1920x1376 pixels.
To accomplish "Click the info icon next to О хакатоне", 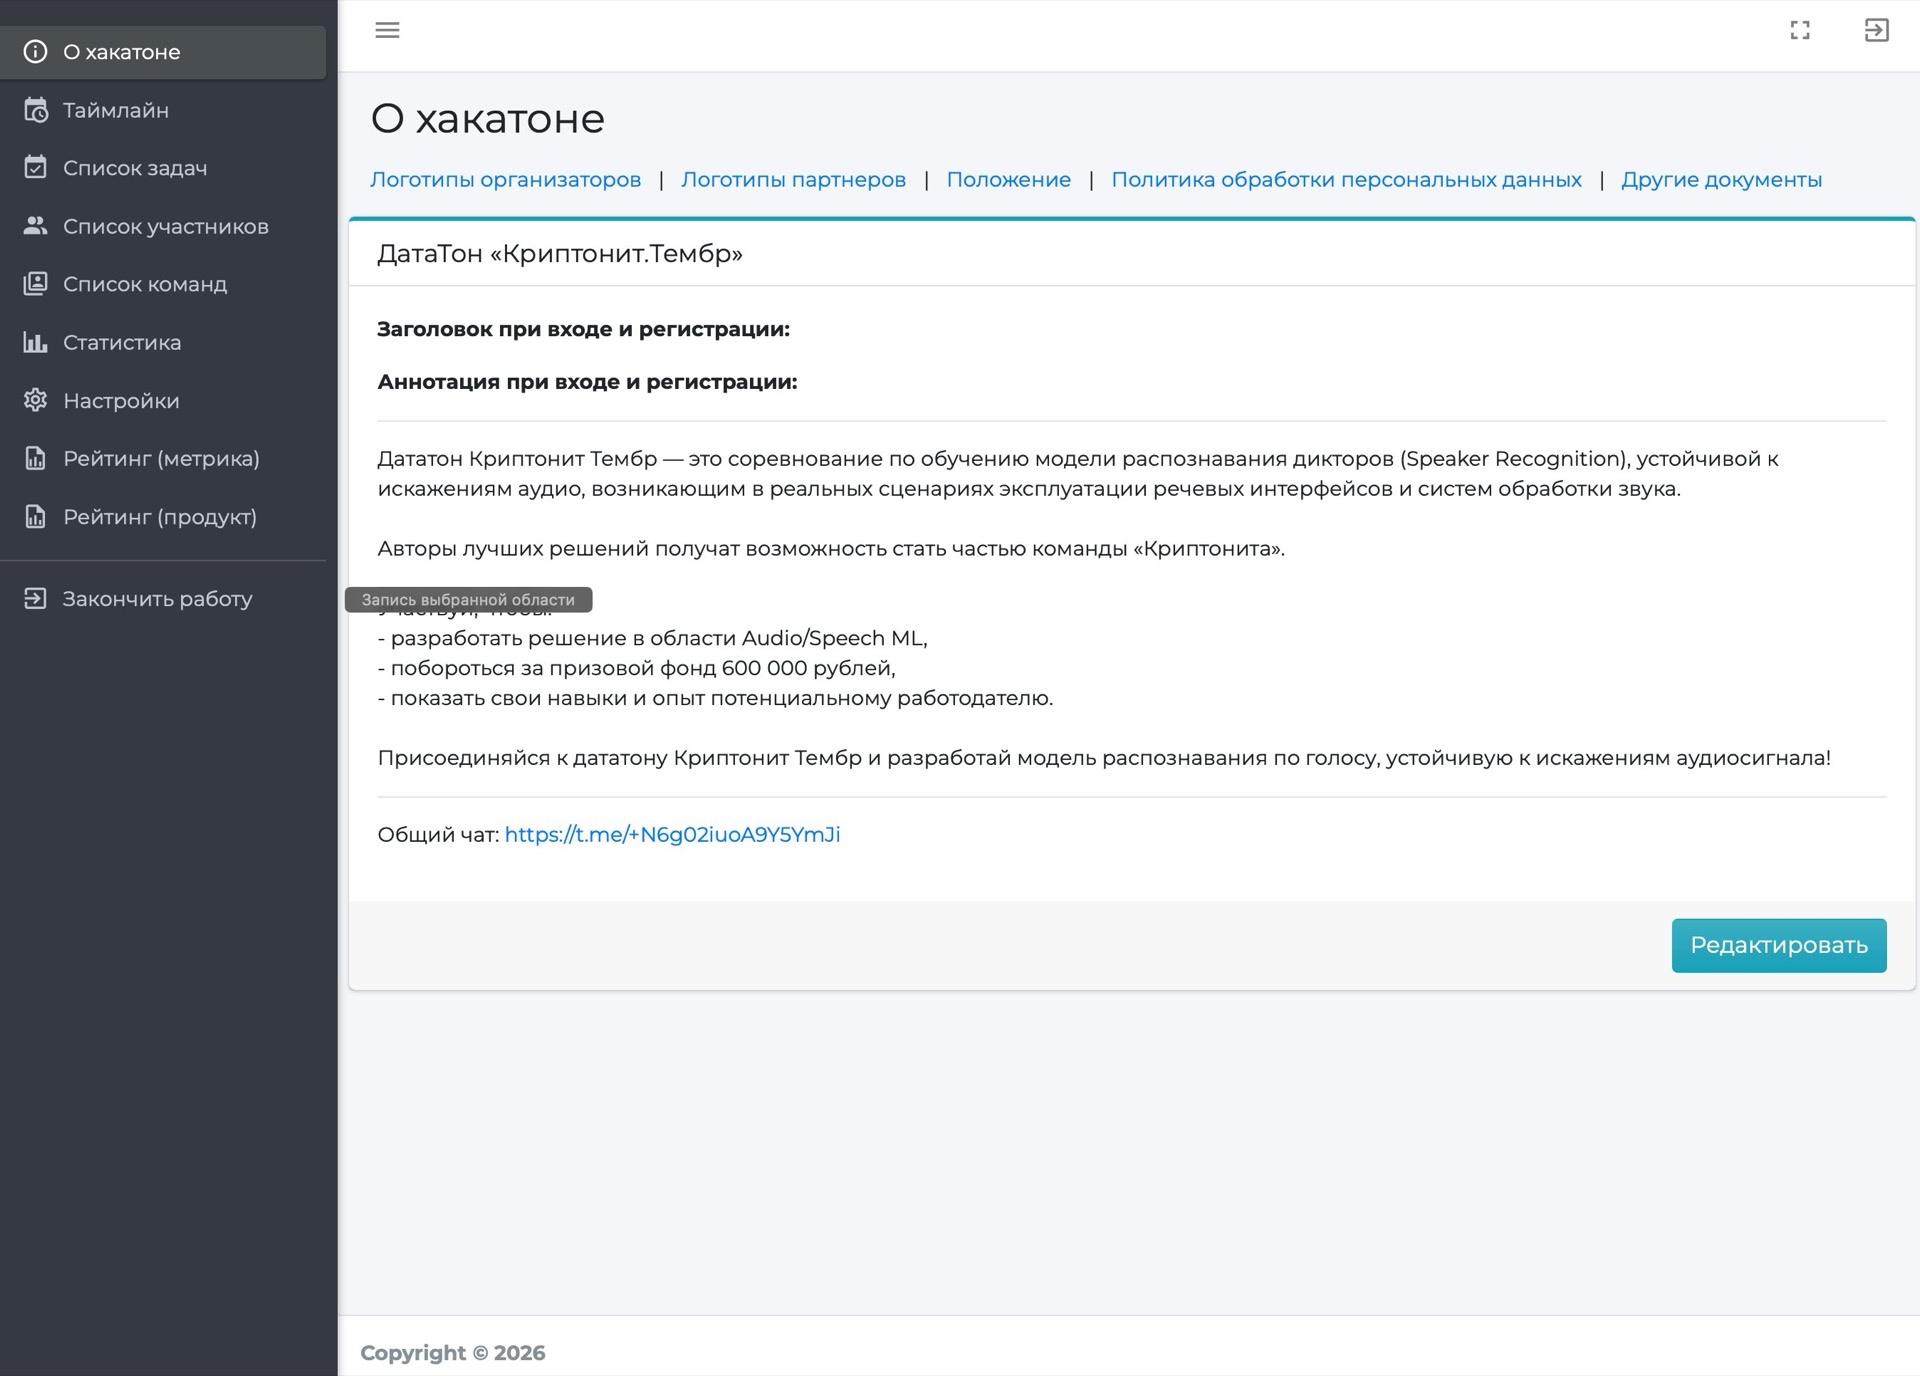I will (35, 52).
